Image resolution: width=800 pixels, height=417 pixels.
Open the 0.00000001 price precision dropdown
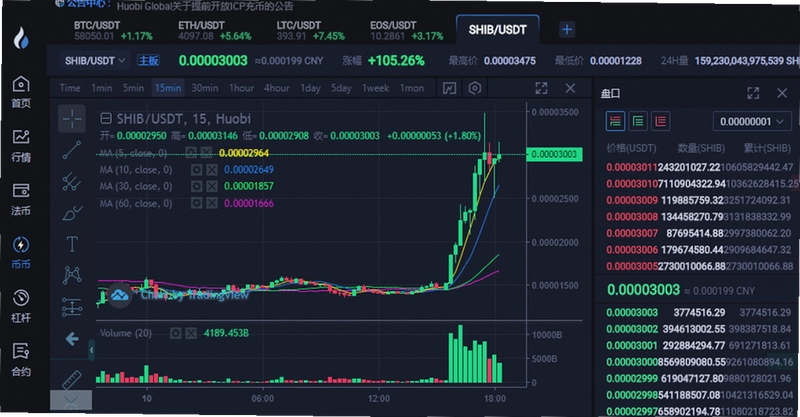752,121
